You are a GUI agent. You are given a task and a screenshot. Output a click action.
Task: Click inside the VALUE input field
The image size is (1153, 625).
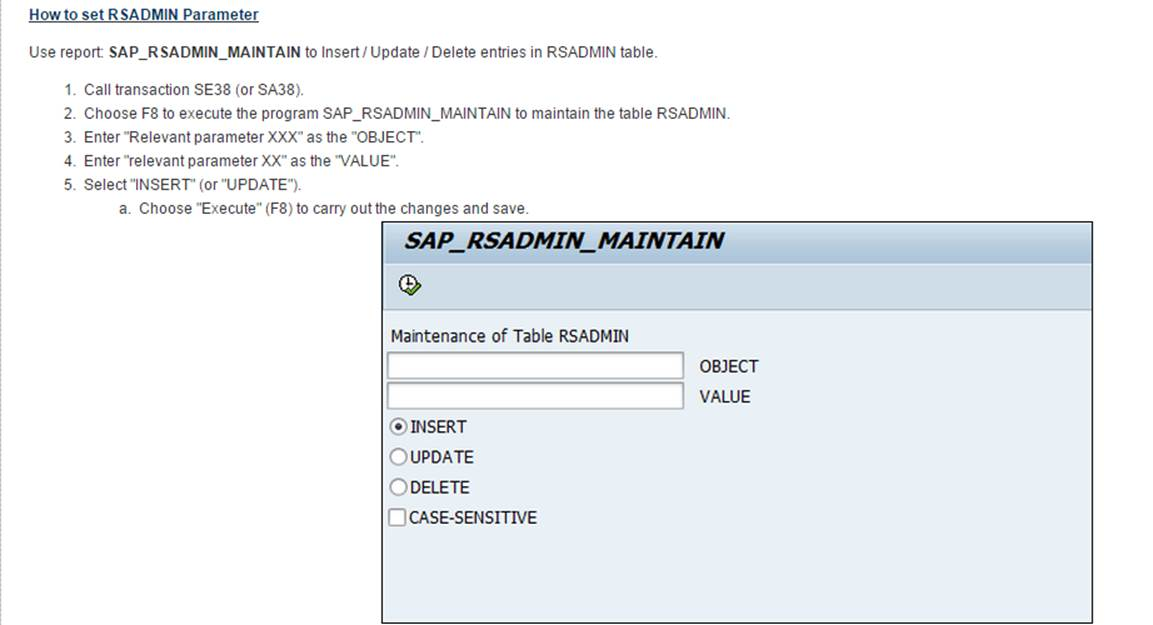tap(533, 395)
